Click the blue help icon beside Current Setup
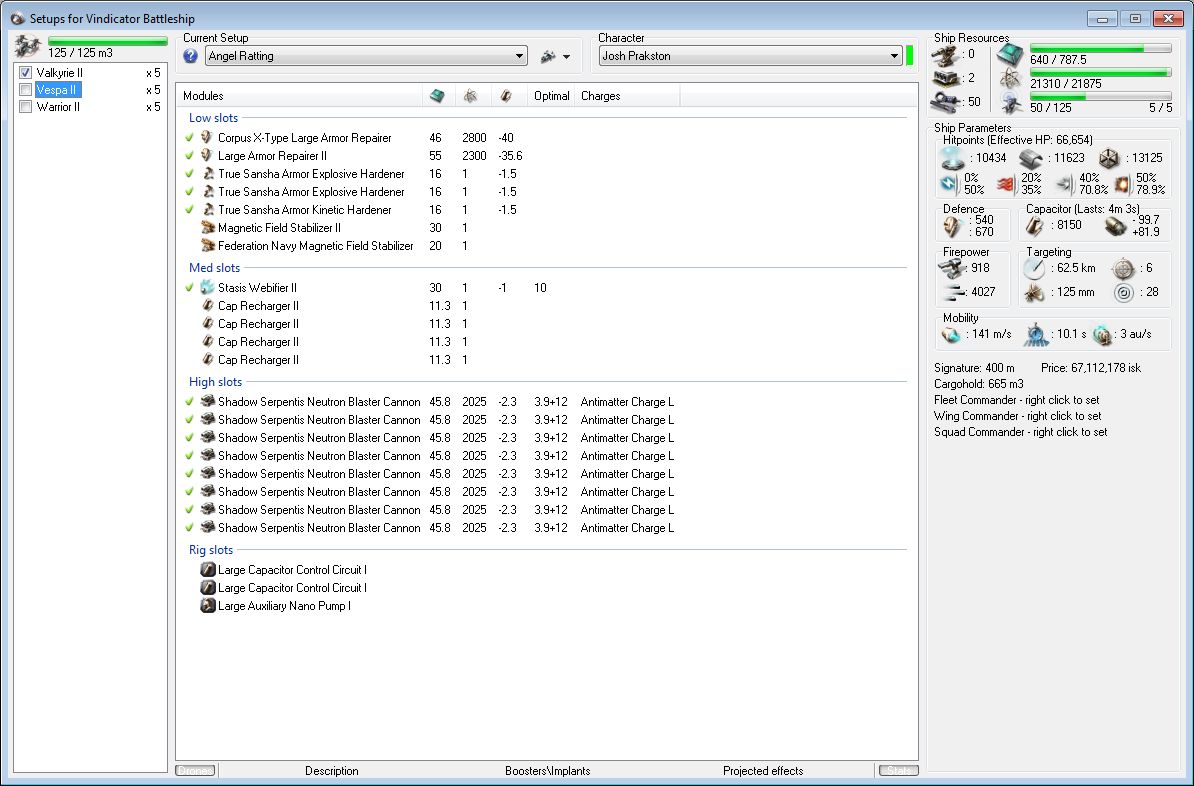 (191, 56)
